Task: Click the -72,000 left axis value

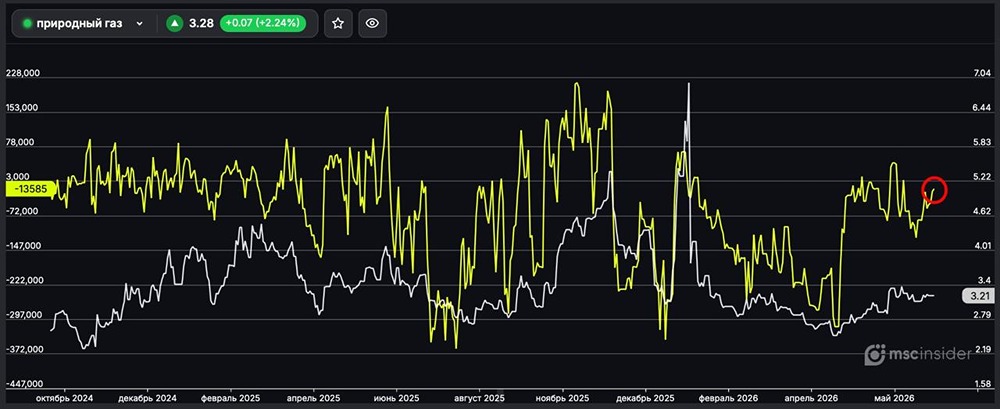Action: pos(24,211)
